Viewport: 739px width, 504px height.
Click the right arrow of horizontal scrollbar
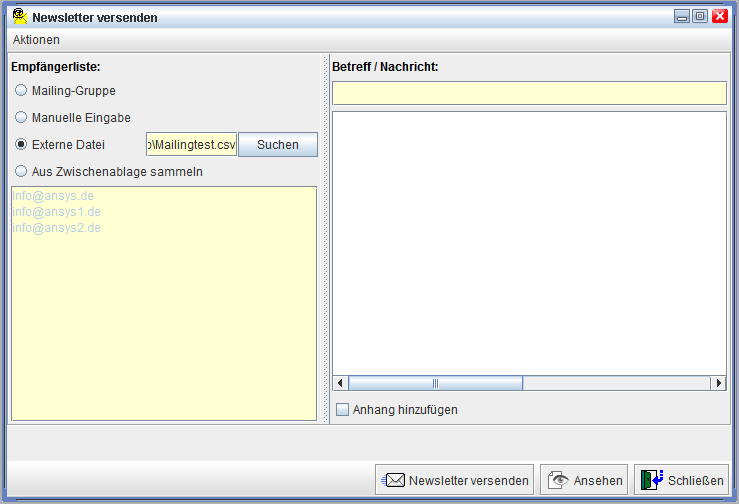pos(718,383)
